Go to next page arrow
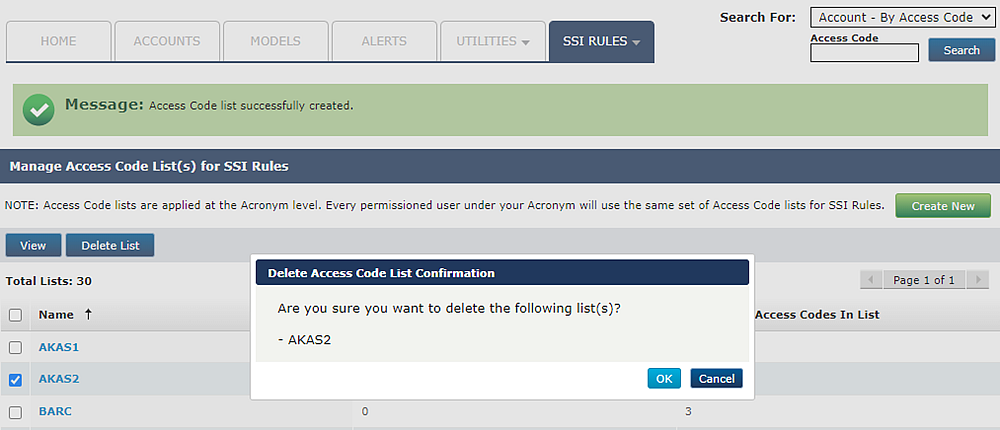 click(976, 280)
